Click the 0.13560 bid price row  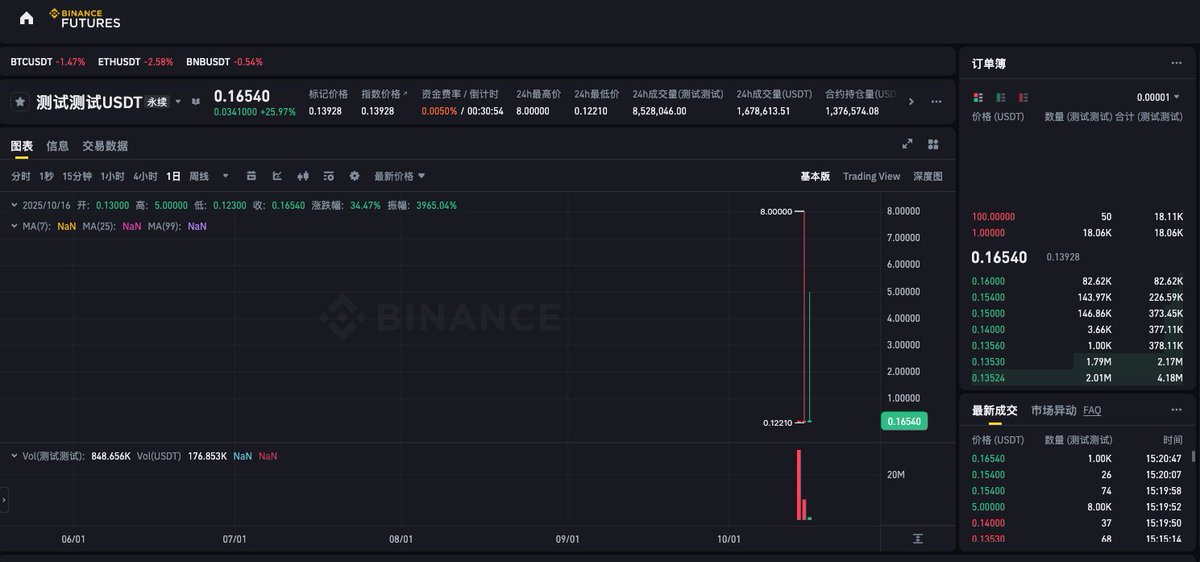click(x=1078, y=345)
